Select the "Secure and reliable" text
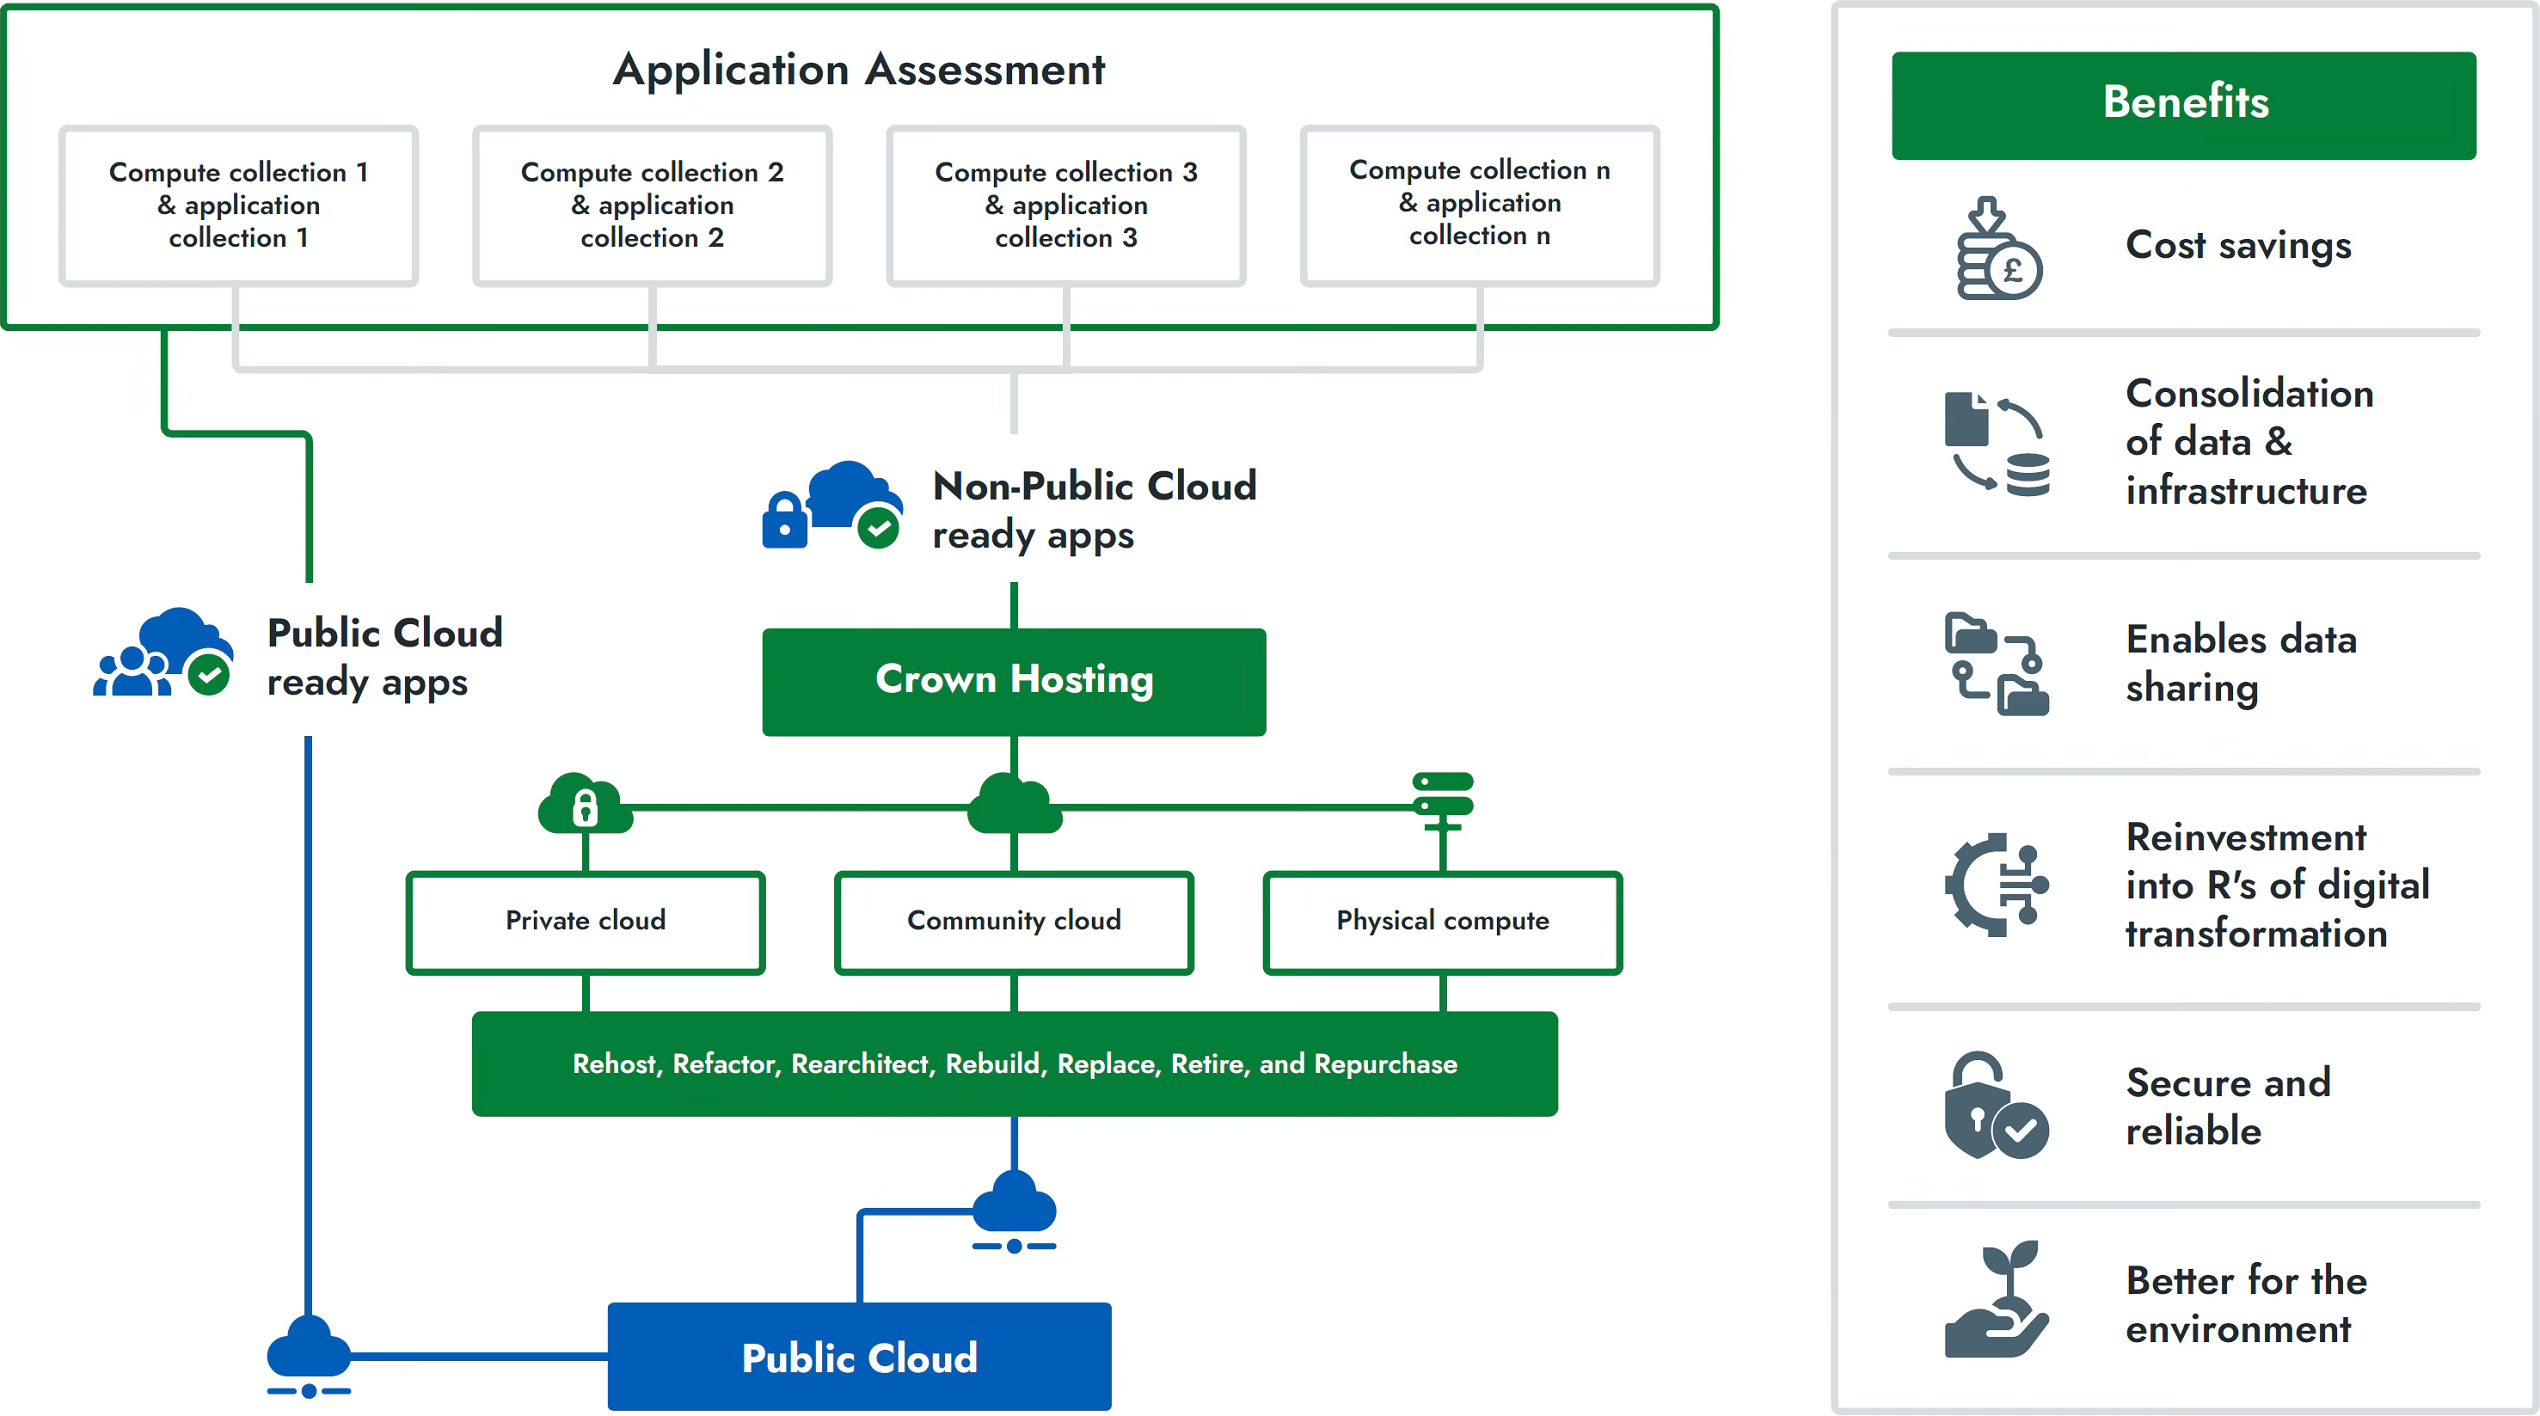Screen dimensions: 2540x1416 point(2228,1106)
